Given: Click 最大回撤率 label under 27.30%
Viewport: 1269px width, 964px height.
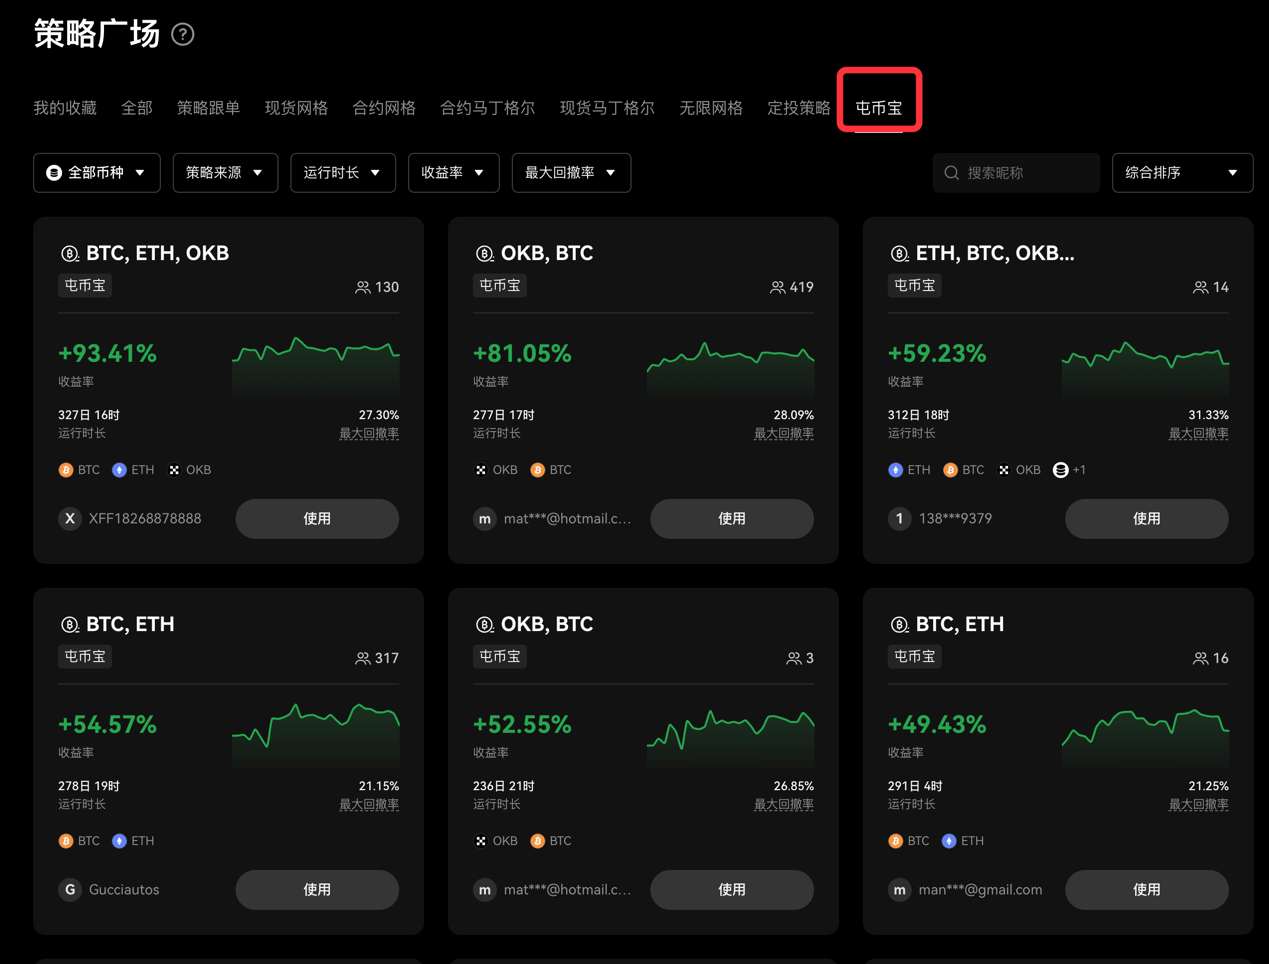Looking at the screenshot, I should pyautogui.click(x=369, y=434).
